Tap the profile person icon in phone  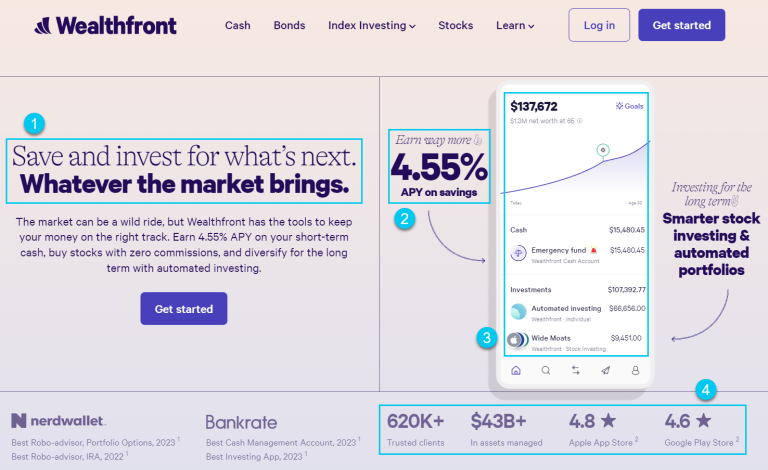[x=635, y=371]
